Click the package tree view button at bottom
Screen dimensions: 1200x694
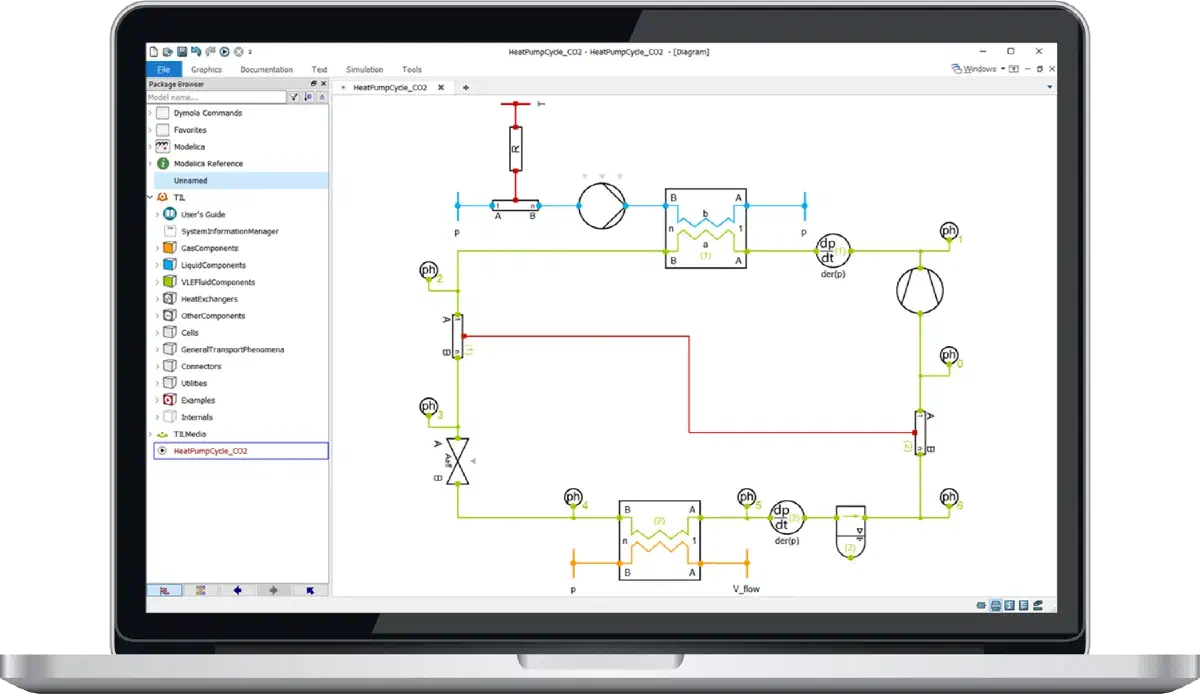tap(165, 591)
